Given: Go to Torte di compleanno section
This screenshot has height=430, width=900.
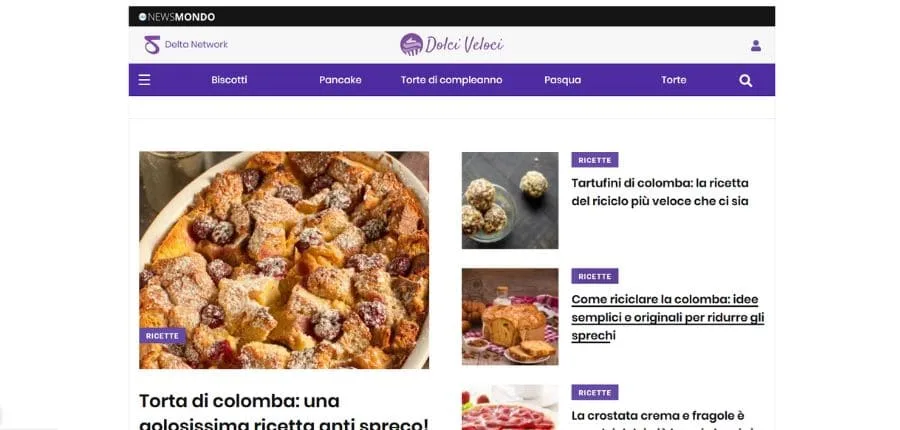Looking at the screenshot, I should point(451,80).
